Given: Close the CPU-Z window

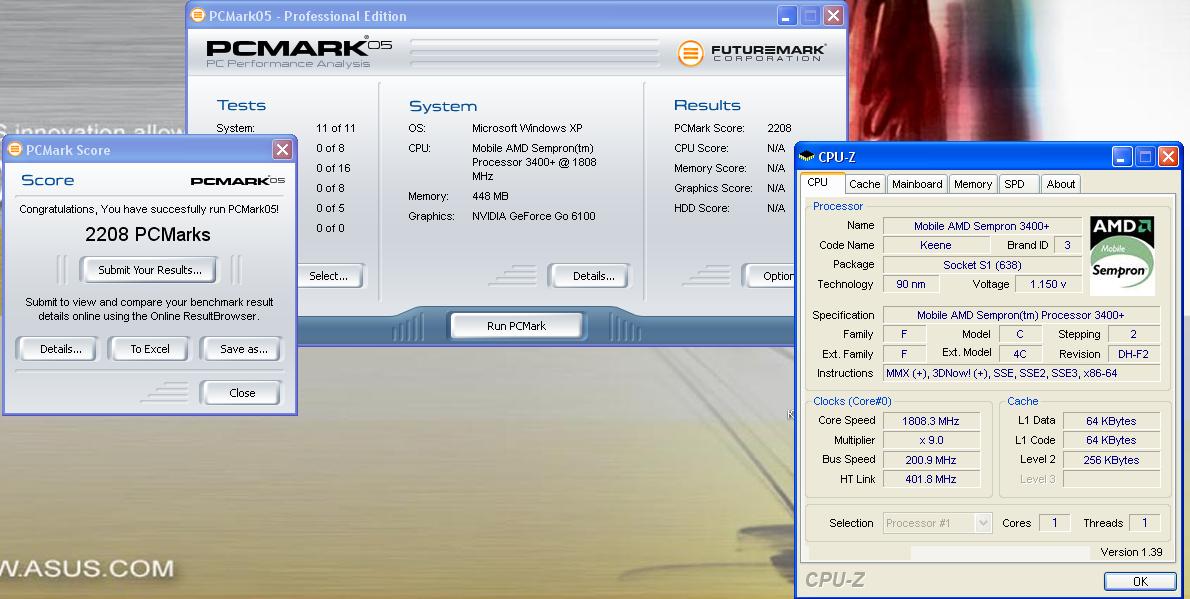Looking at the screenshot, I should (1168, 157).
